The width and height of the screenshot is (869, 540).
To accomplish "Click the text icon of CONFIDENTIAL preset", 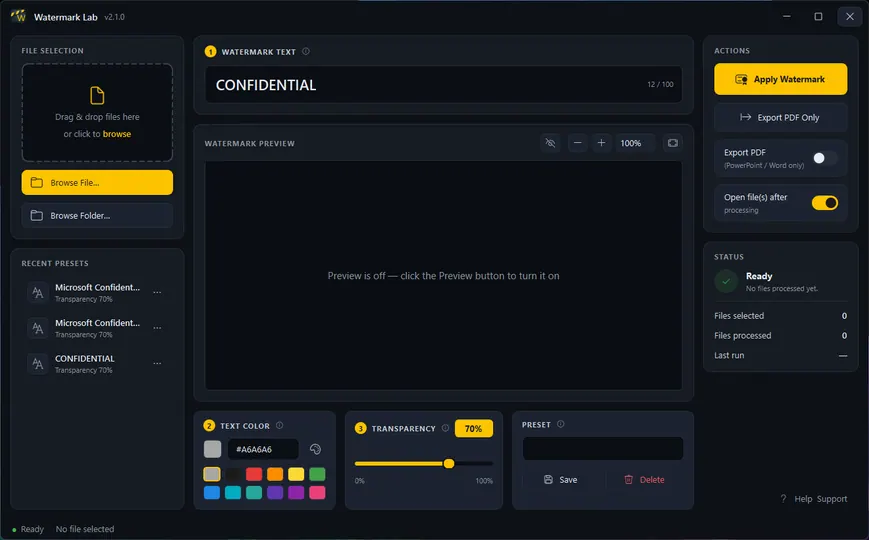I will point(38,364).
